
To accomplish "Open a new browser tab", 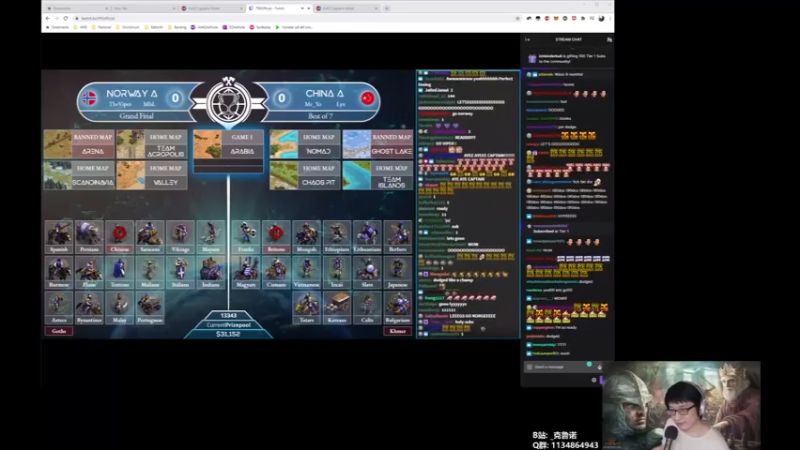I will tap(387, 8).
